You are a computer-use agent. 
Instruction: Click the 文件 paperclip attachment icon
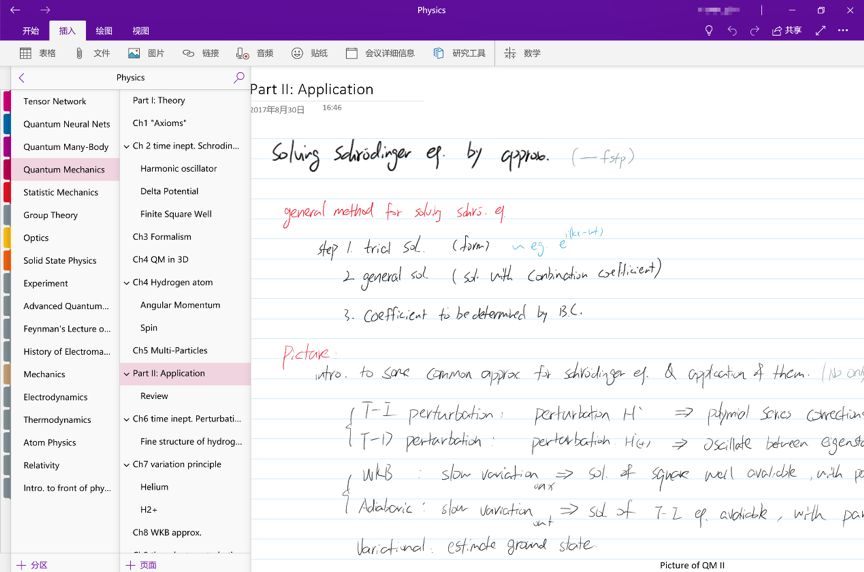(x=79, y=53)
